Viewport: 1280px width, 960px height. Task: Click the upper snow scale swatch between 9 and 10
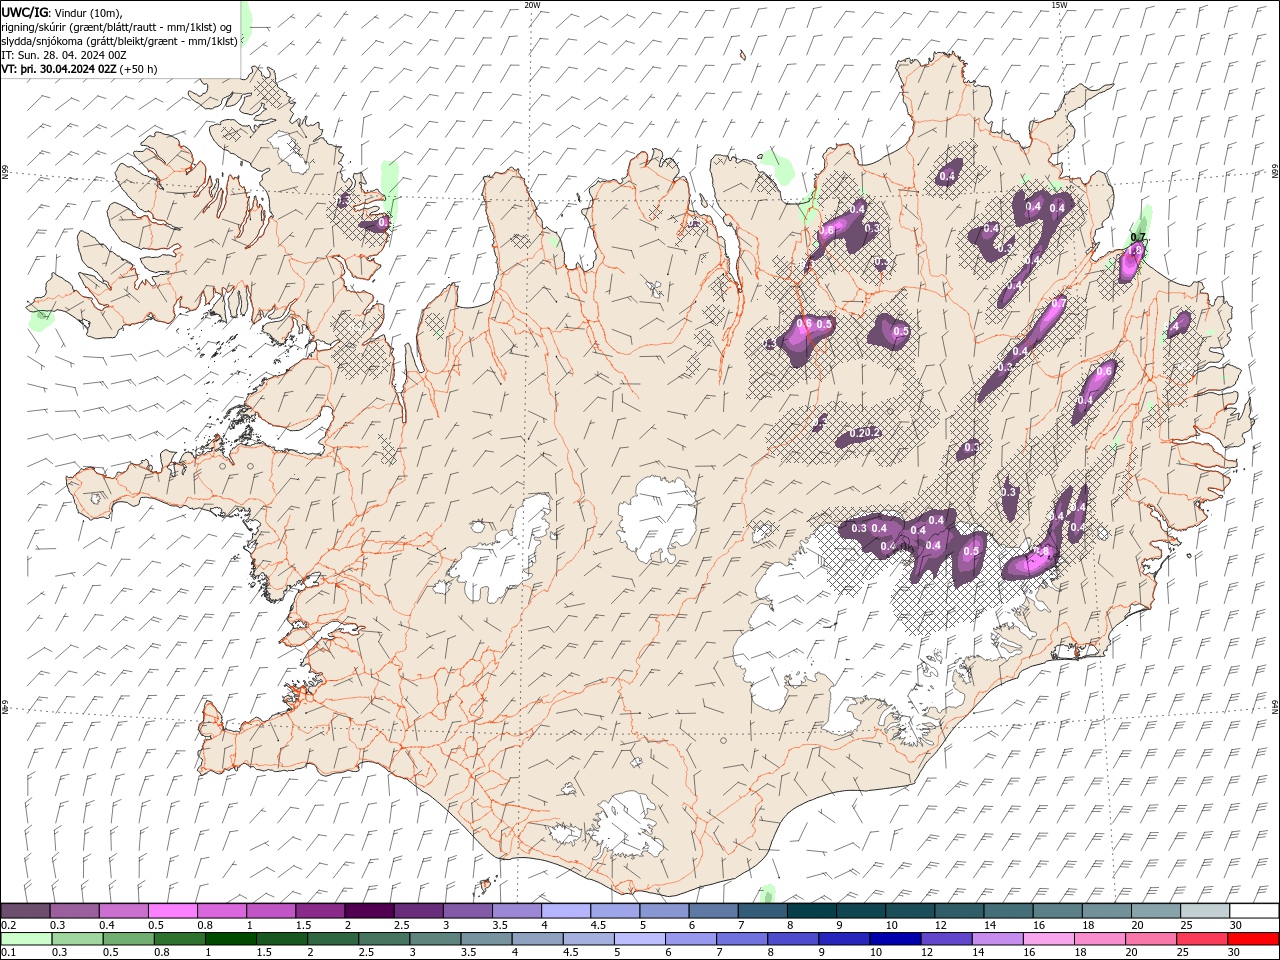(x=861, y=911)
